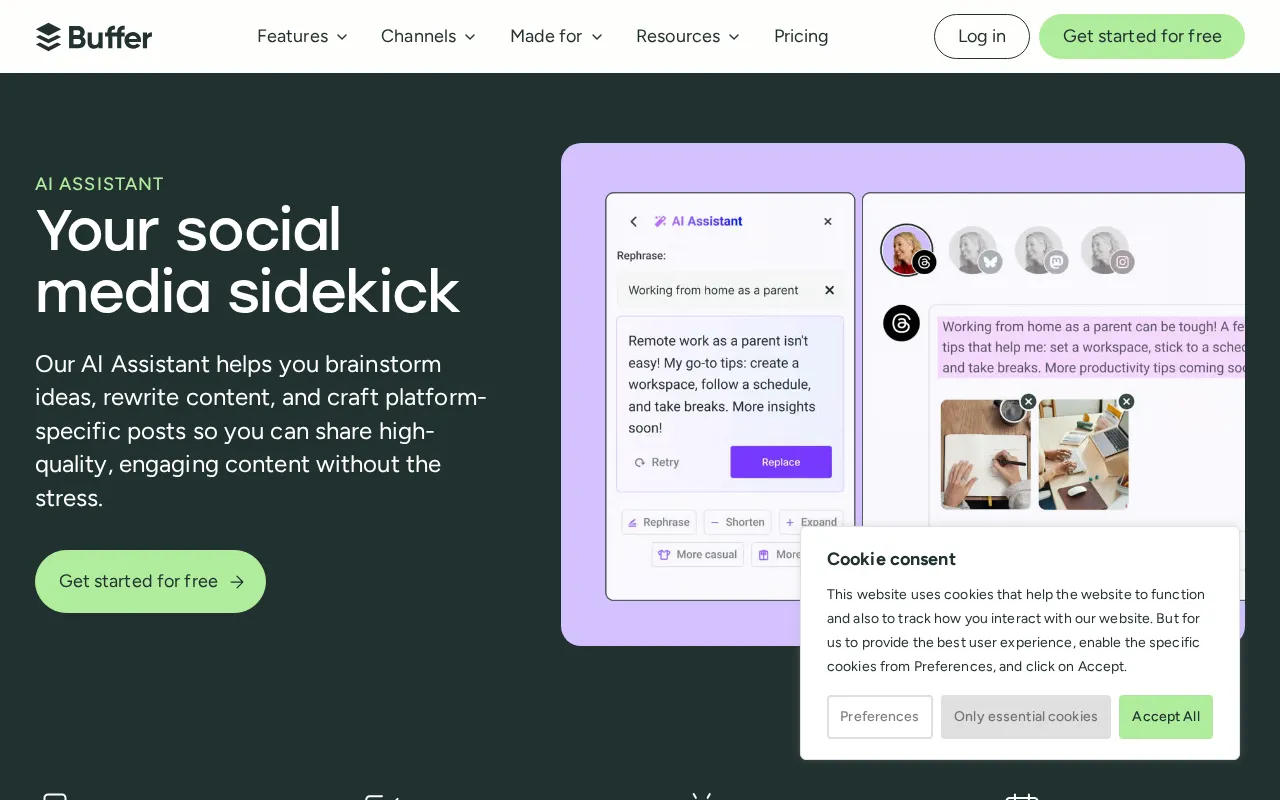Click the Threads icon beside the post
The height and width of the screenshot is (800, 1280).
pyautogui.click(x=901, y=323)
